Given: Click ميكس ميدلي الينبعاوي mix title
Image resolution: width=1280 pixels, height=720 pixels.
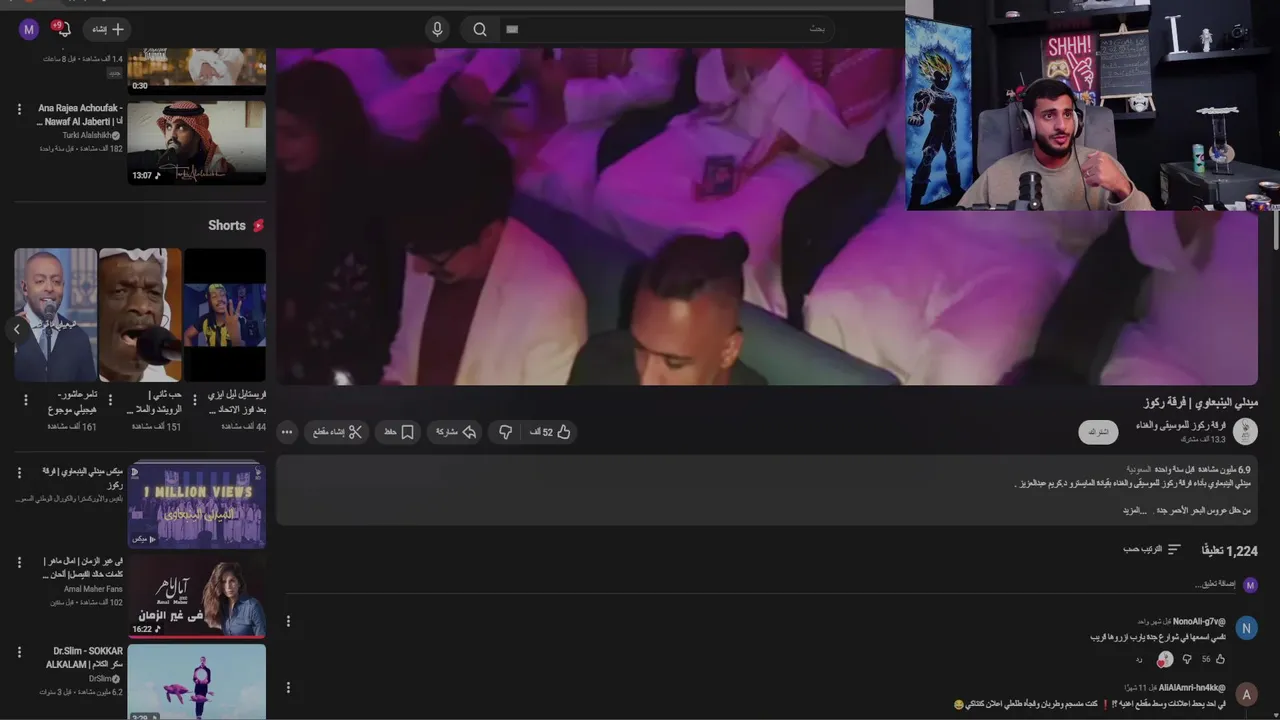Looking at the screenshot, I should [83, 477].
